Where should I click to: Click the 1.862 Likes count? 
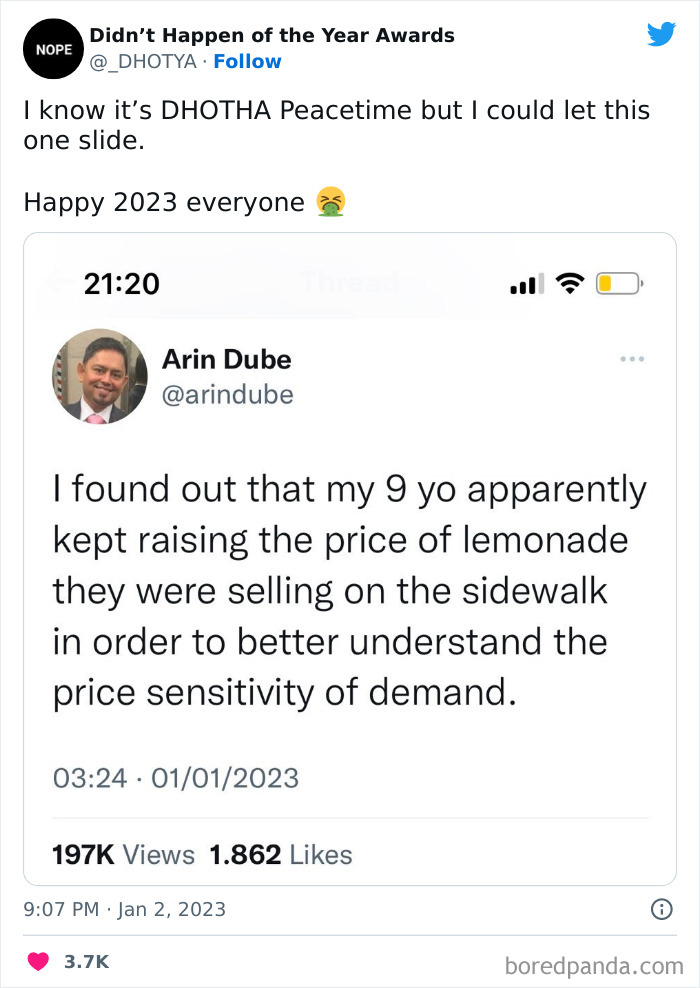point(280,855)
